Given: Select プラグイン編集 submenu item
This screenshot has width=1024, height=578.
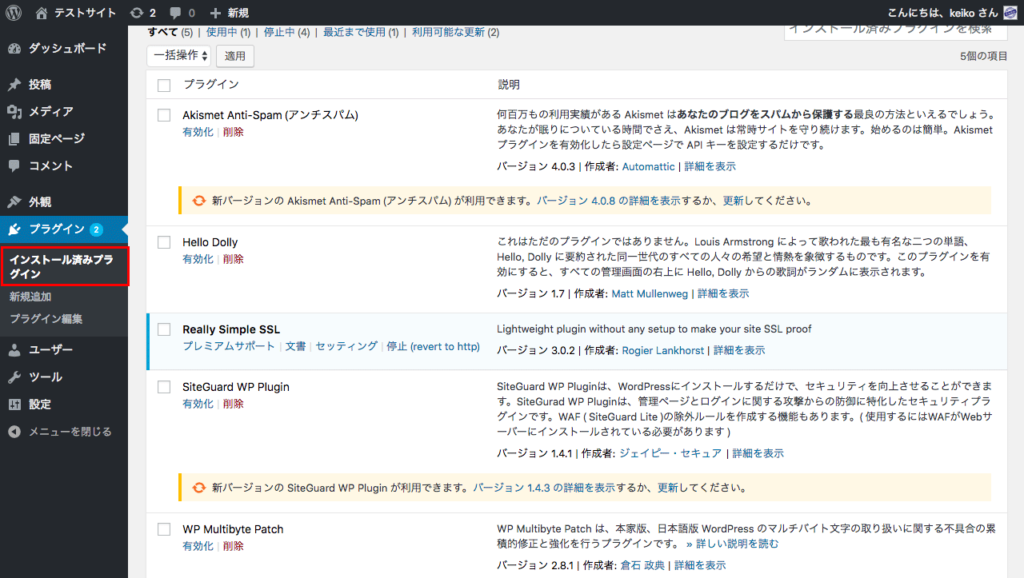Looking at the screenshot, I should click(46, 319).
